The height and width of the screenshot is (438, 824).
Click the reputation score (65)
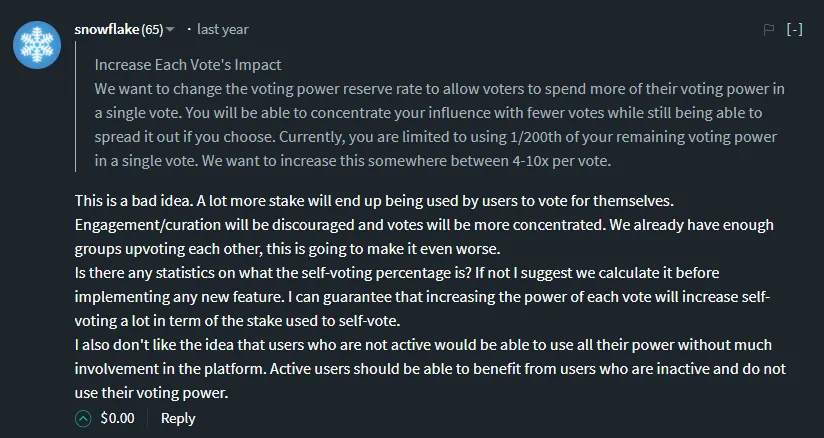tap(152, 29)
